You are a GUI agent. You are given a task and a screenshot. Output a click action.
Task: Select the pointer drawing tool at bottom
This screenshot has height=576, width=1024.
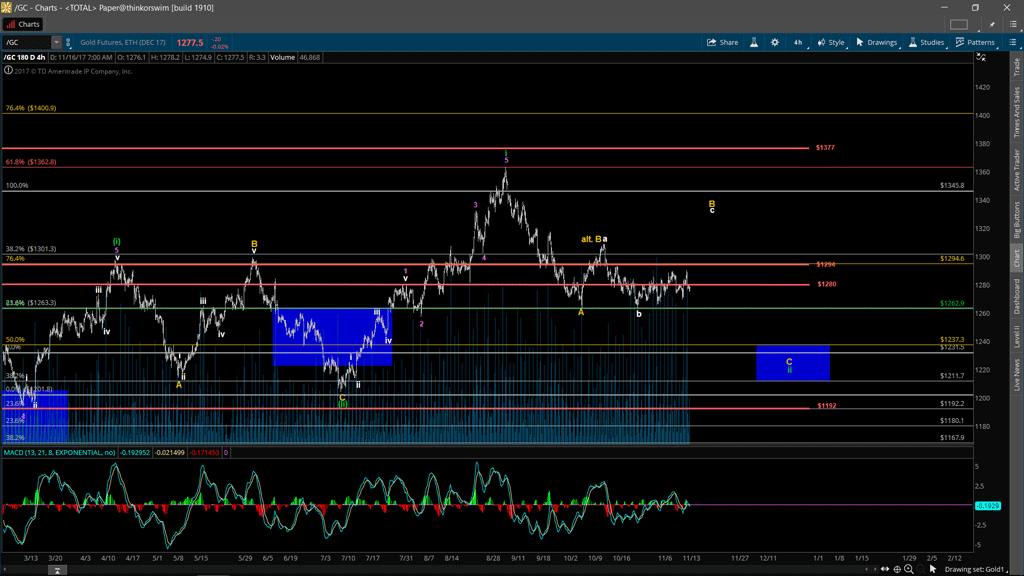tap(932, 569)
